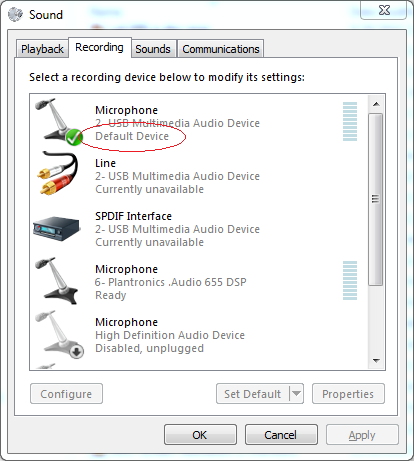The image size is (414, 461).
Task: Select the disabled High Definition microphone icon
Action: [x=59, y=334]
